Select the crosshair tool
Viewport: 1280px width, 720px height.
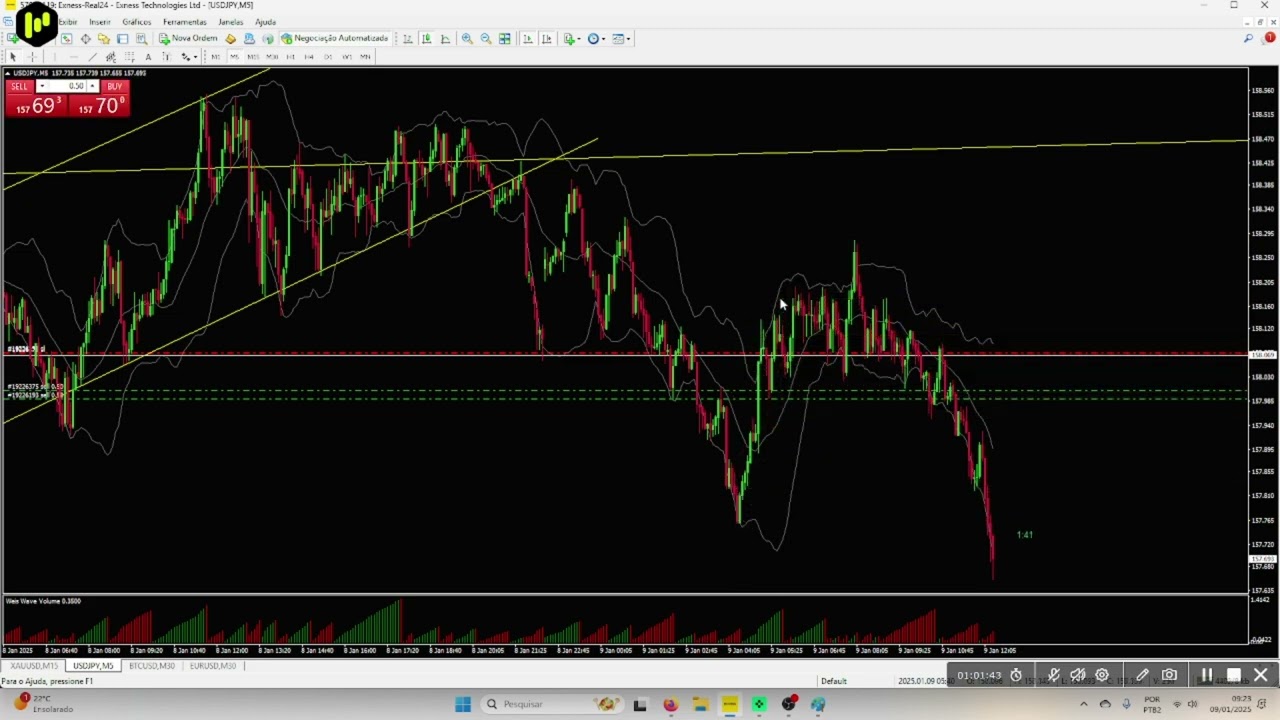click(32, 56)
